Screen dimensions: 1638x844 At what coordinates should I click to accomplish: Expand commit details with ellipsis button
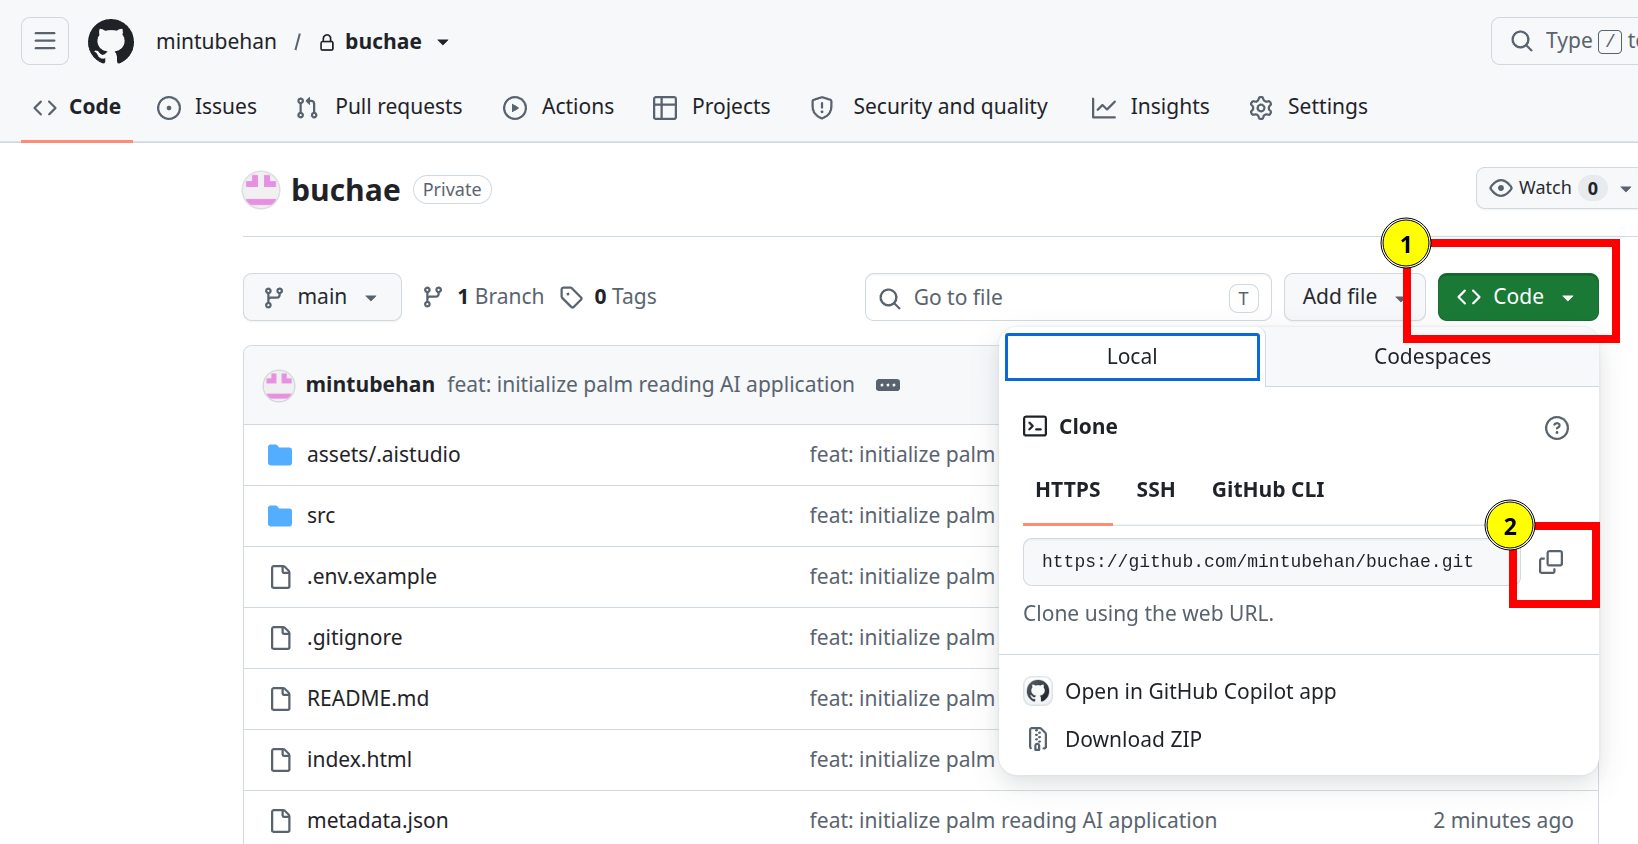click(x=888, y=385)
